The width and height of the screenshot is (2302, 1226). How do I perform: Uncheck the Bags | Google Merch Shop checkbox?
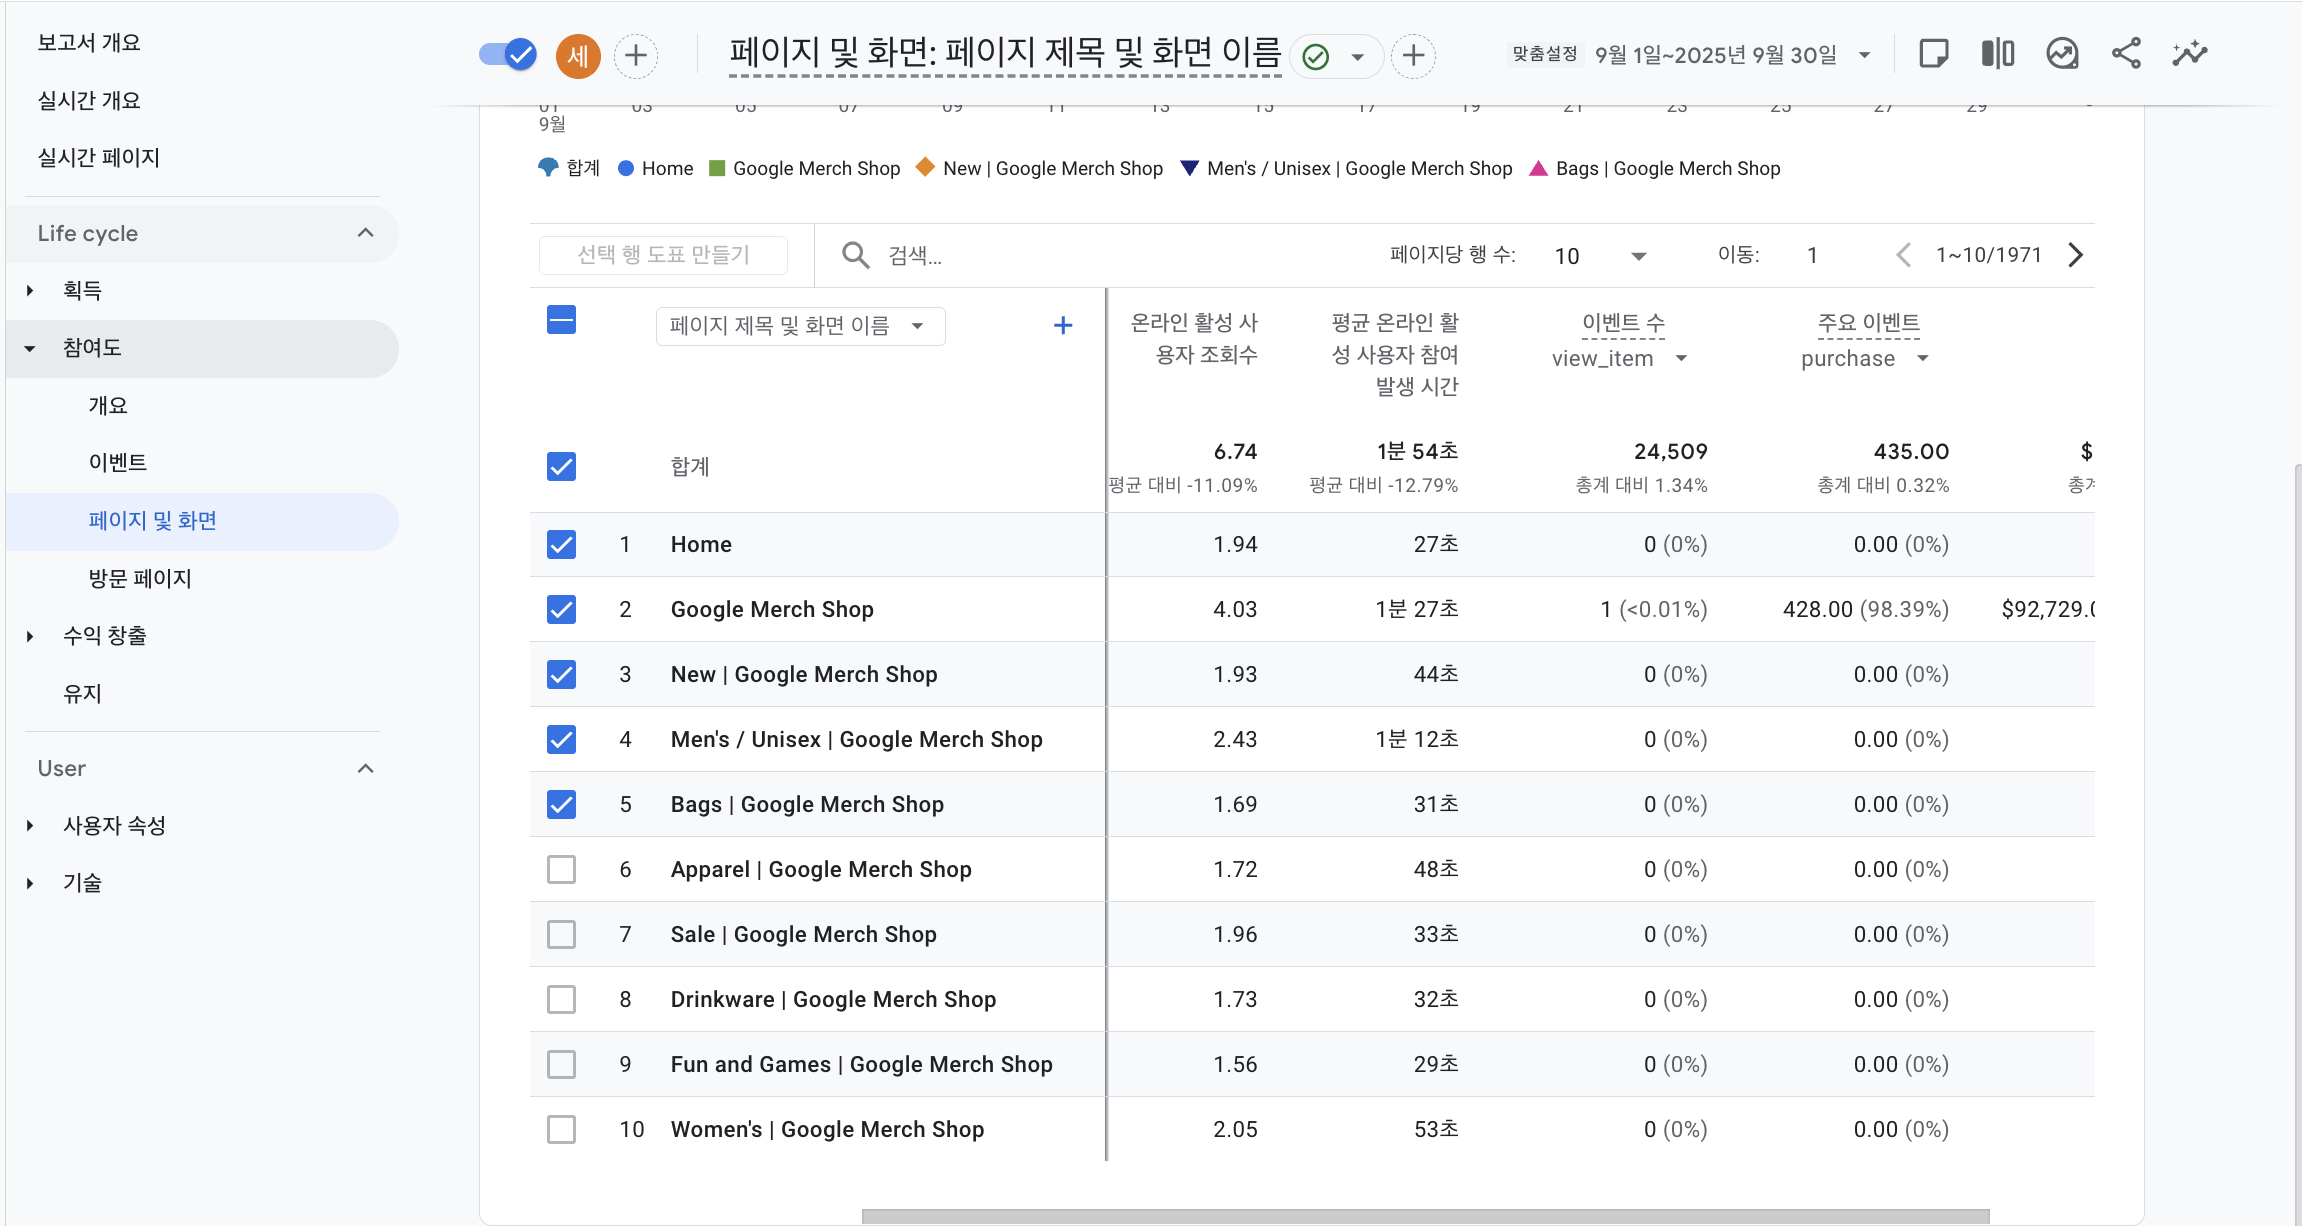561,804
